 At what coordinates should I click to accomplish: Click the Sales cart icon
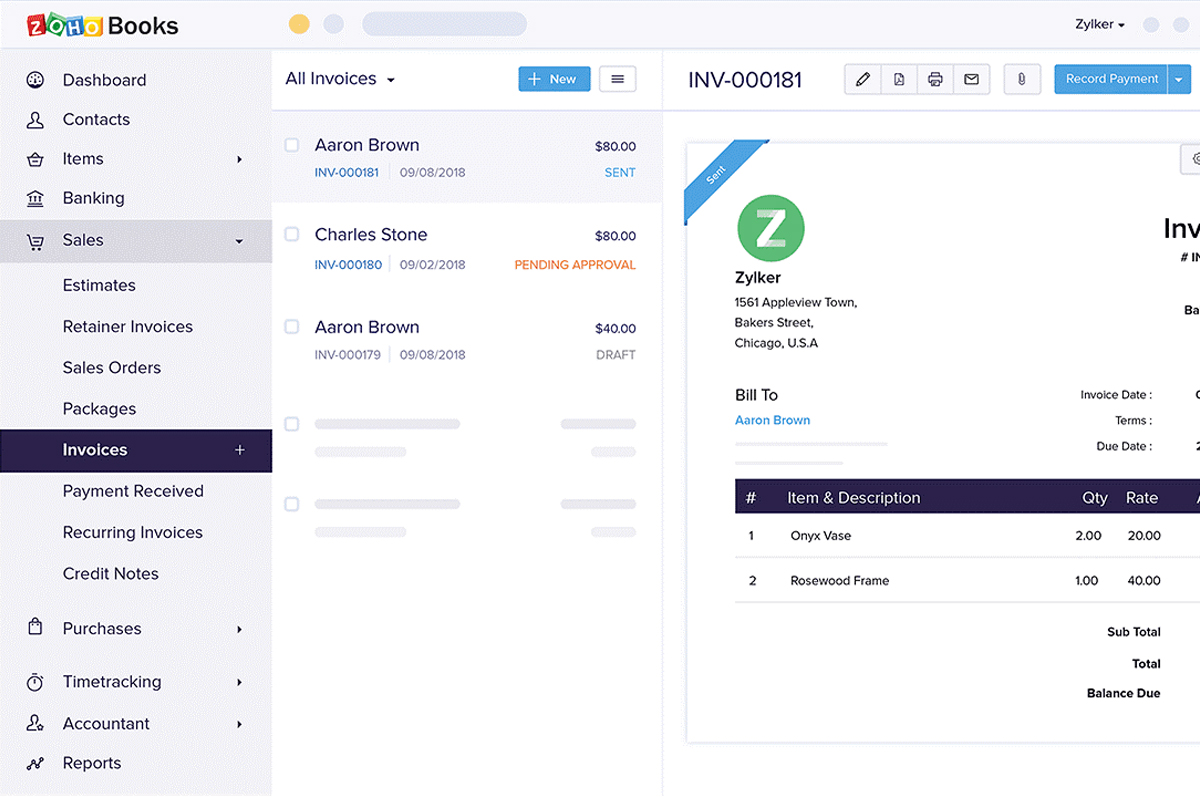pos(35,241)
